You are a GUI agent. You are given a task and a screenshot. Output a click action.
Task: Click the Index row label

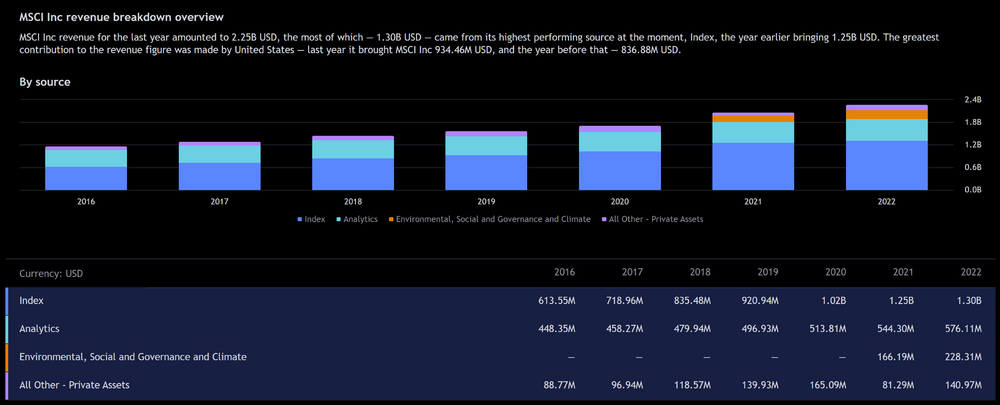(32, 300)
